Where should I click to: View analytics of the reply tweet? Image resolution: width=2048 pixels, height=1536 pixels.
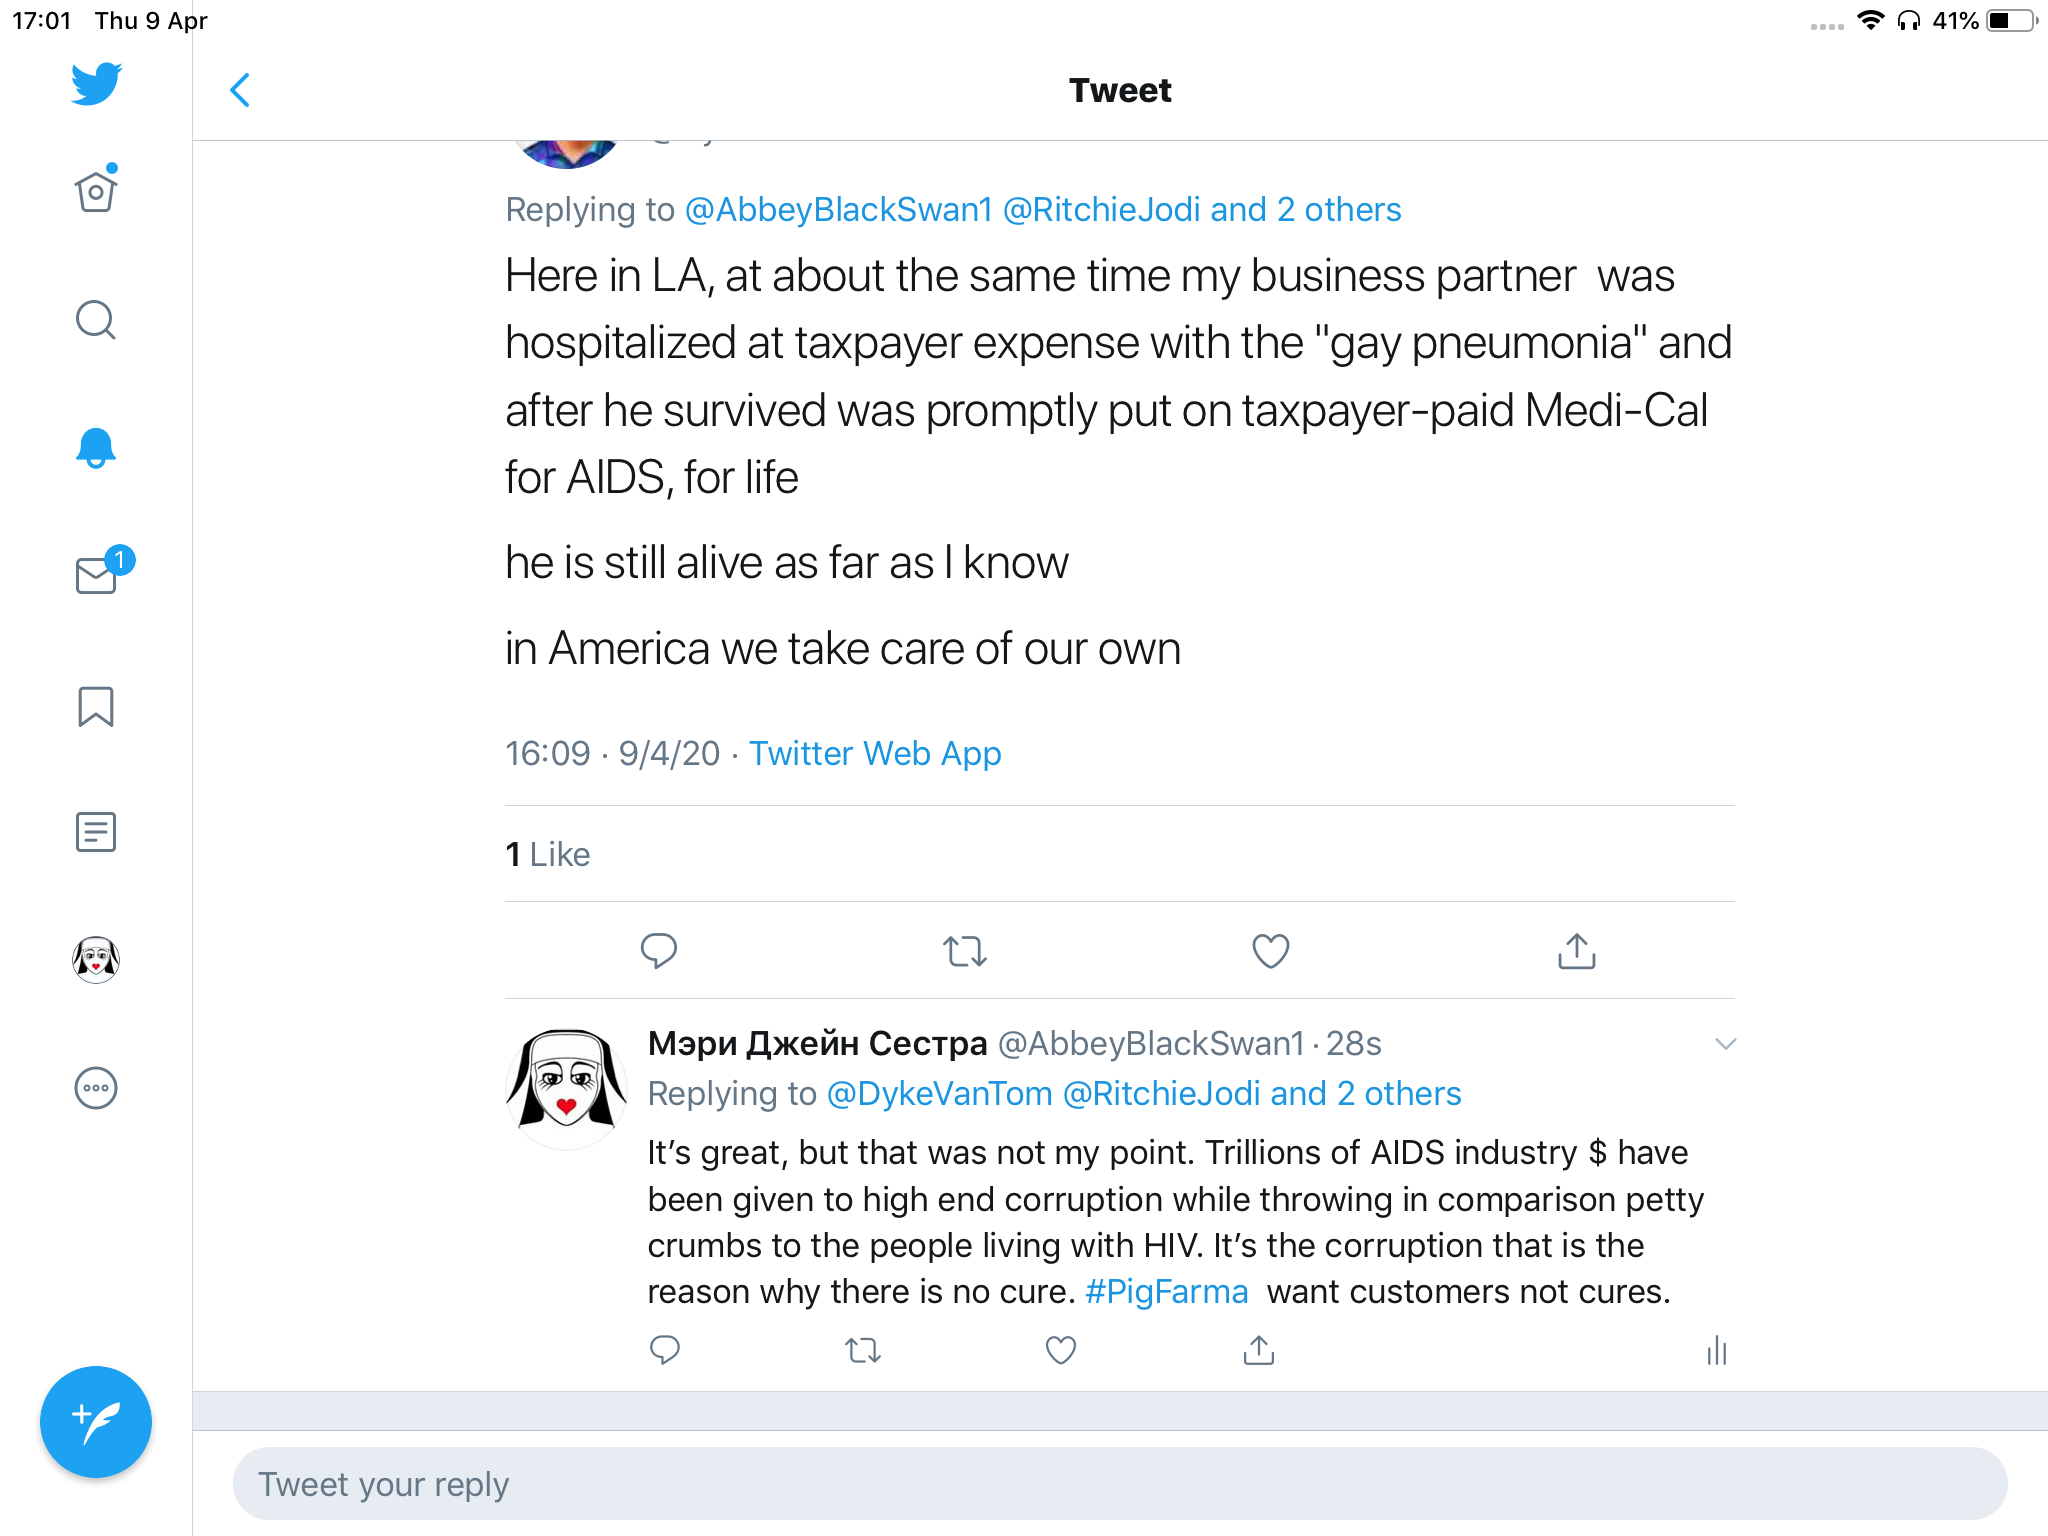pyautogui.click(x=1716, y=1351)
